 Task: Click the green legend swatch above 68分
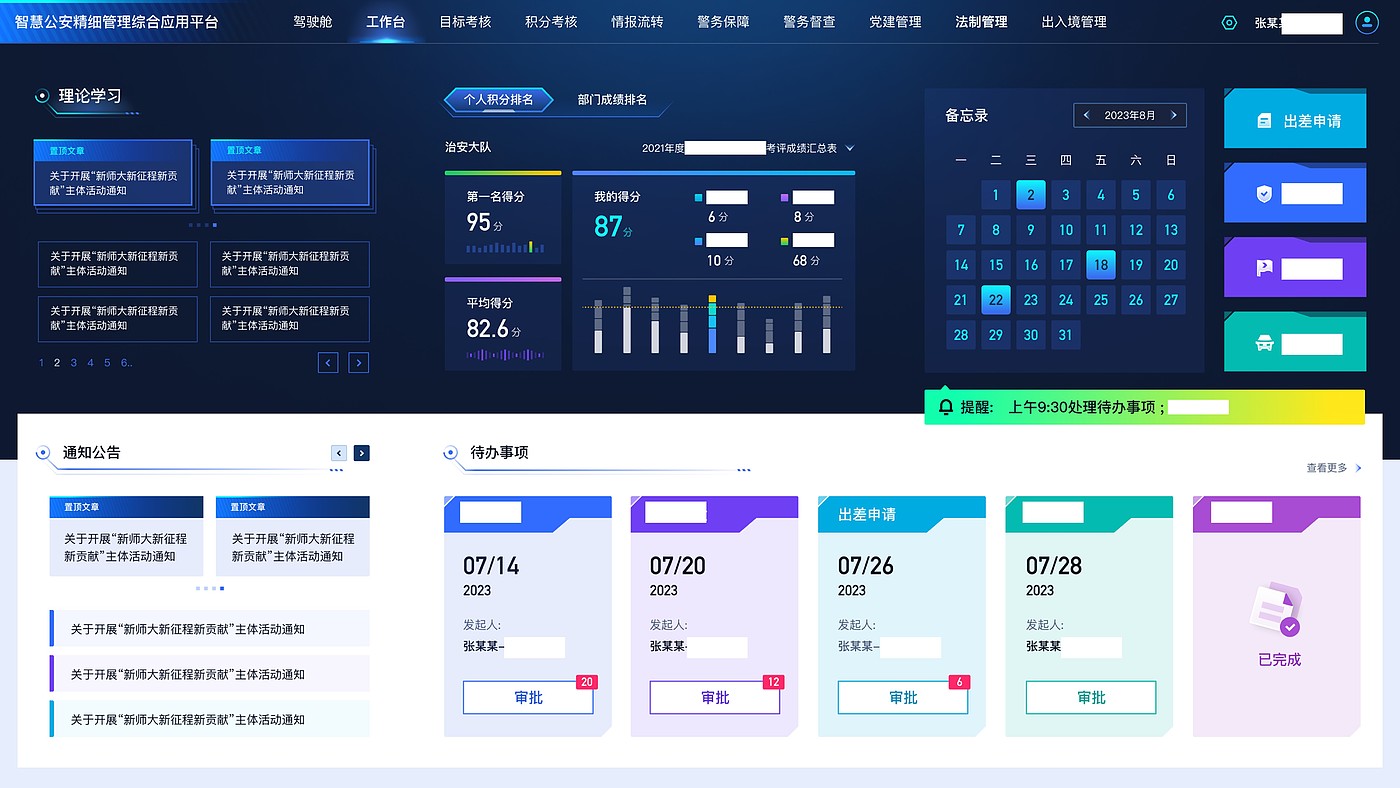[x=785, y=241]
